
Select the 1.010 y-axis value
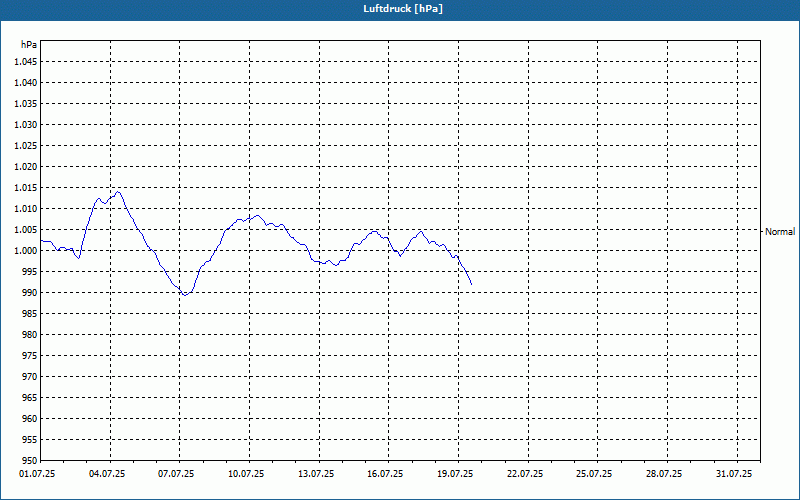(26, 209)
